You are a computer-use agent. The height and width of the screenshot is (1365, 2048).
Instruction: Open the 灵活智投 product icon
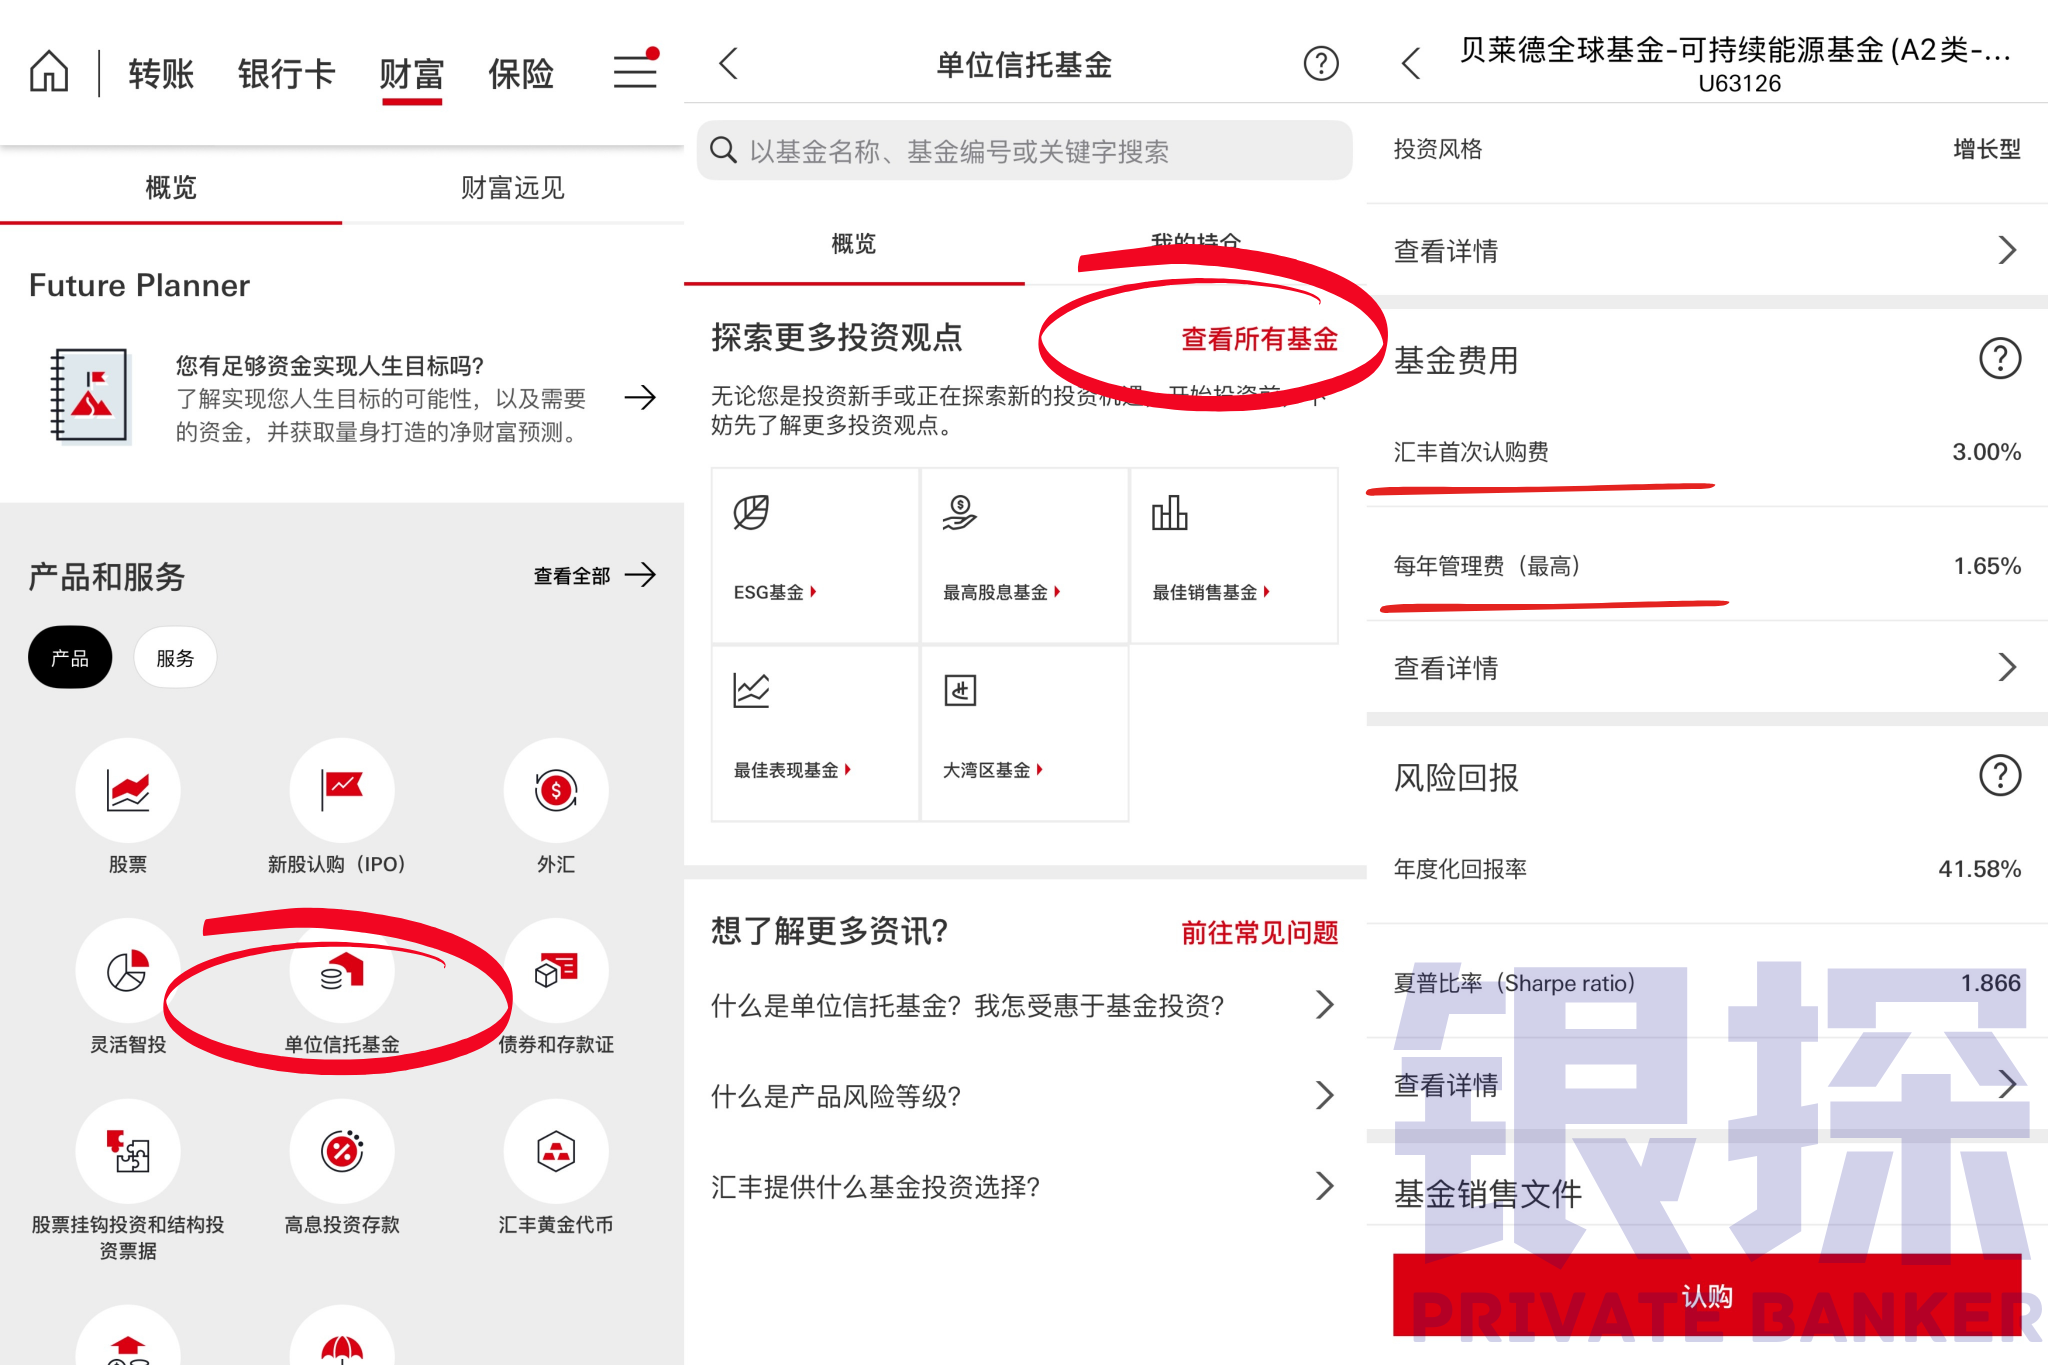(128, 970)
